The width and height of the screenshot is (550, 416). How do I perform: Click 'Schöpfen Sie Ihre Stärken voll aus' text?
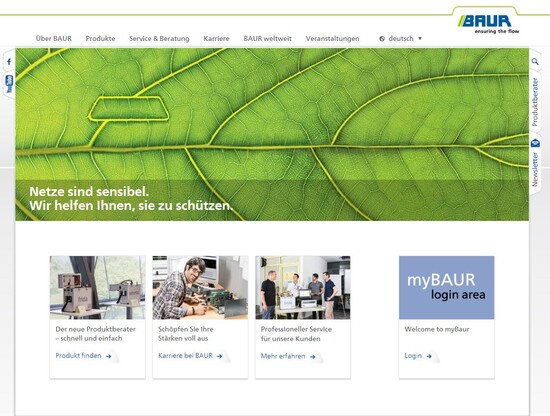pyautogui.click(x=186, y=334)
